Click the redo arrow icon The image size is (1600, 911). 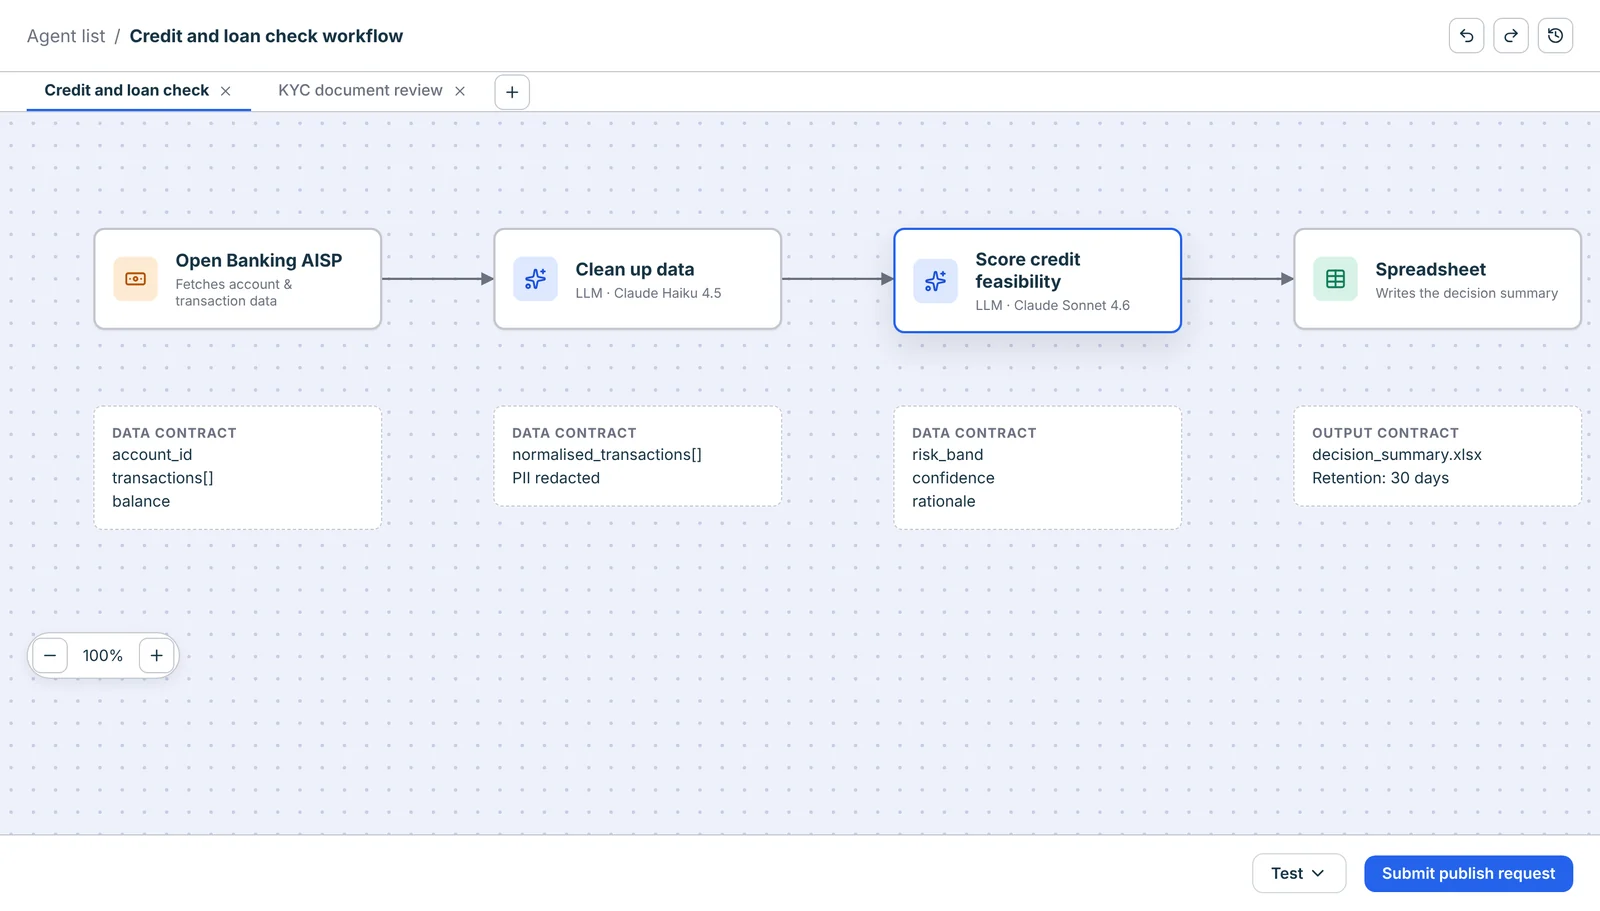click(x=1511, y=36)
